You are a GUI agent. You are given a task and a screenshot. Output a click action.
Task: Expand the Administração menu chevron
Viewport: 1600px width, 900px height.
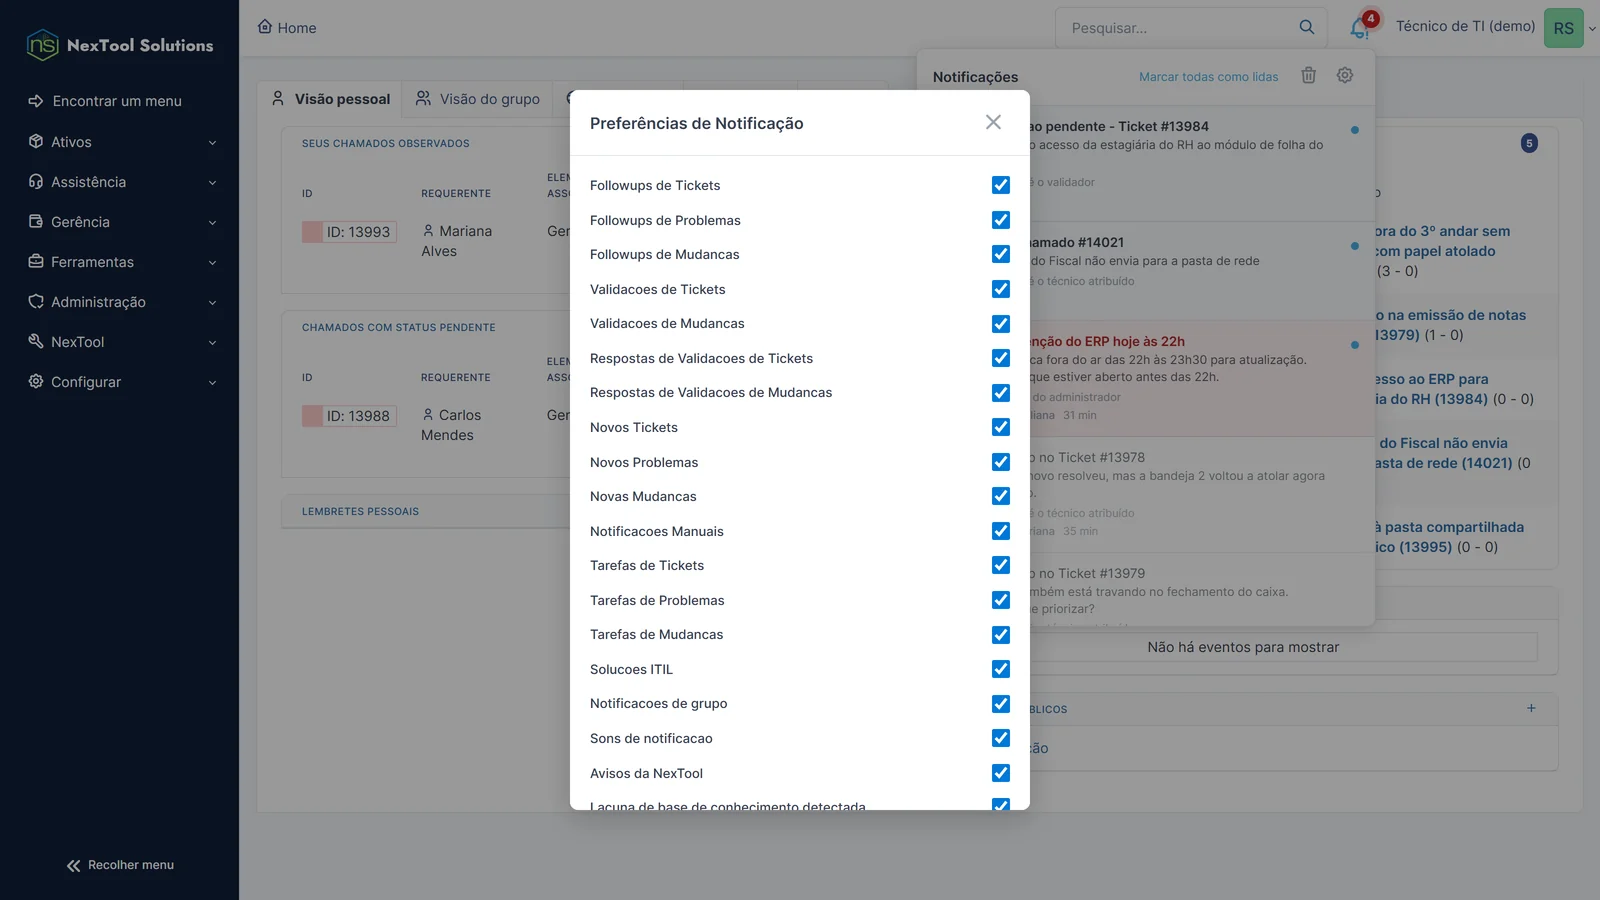(x=212, y=303)
